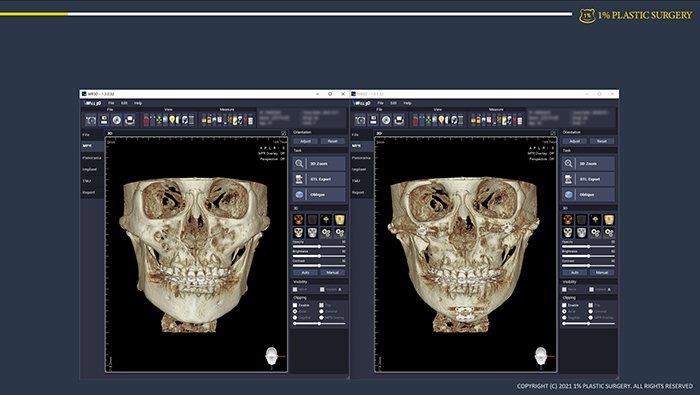Click the CD disc icon in right window
700x395 pixels.
point(386,120)
